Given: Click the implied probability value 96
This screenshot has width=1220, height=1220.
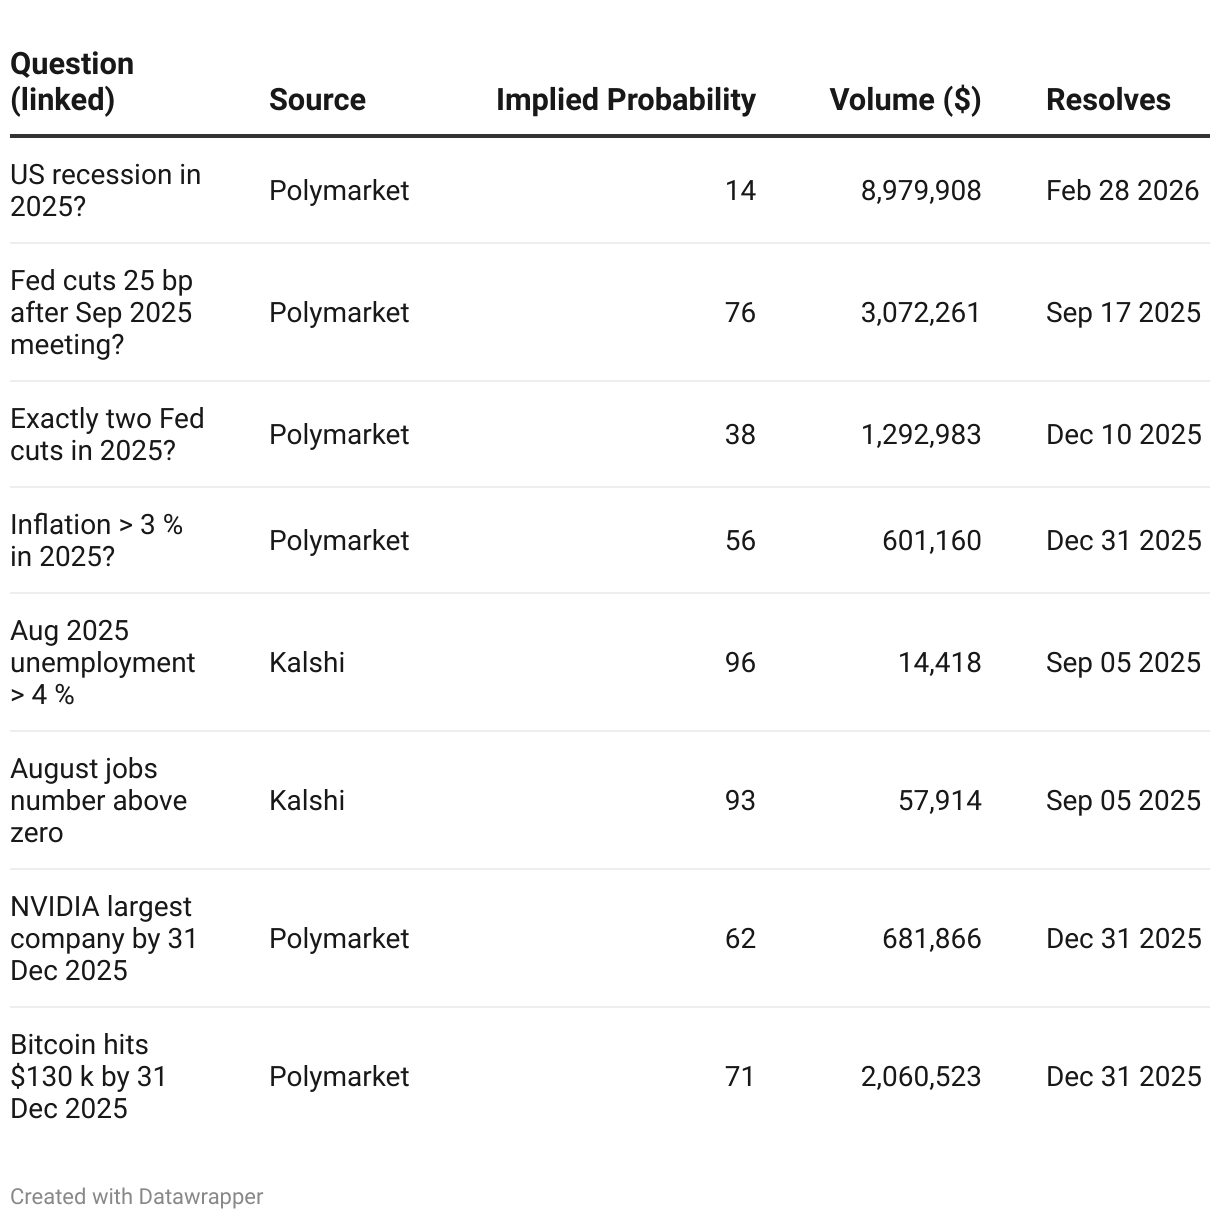Looking at the screenshot, I should 740,662.
